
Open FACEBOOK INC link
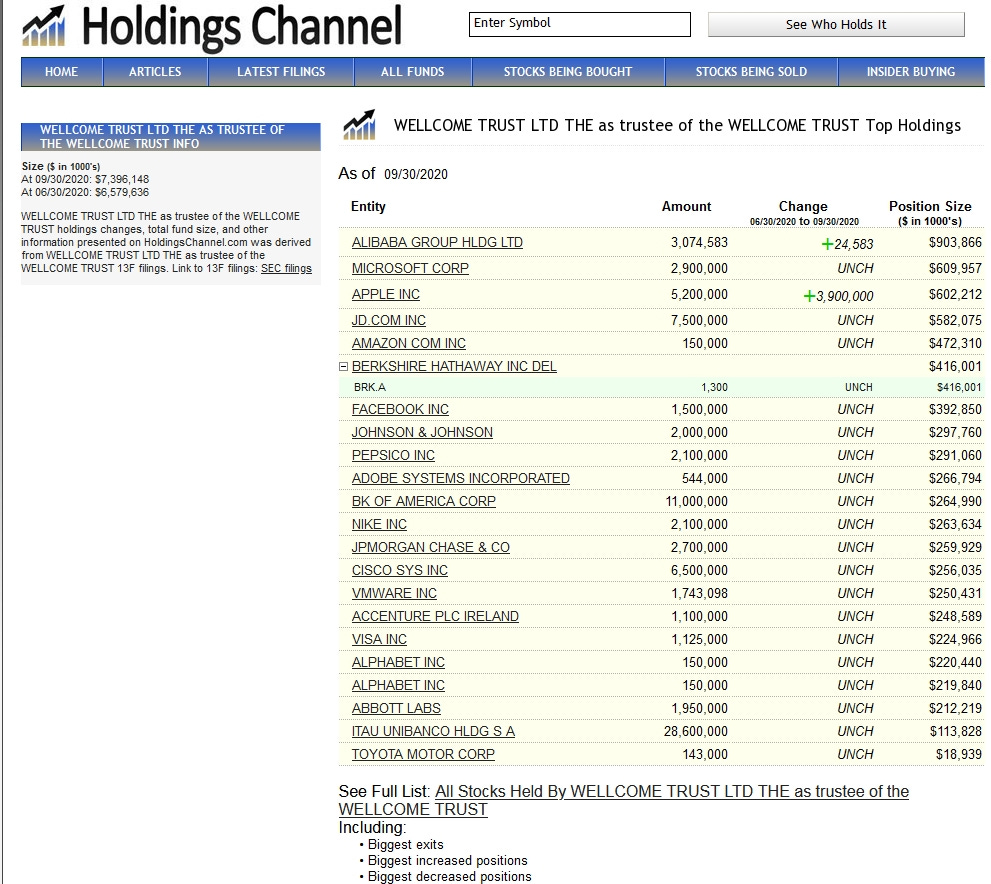pyautogui.click(x=400, y=409)
